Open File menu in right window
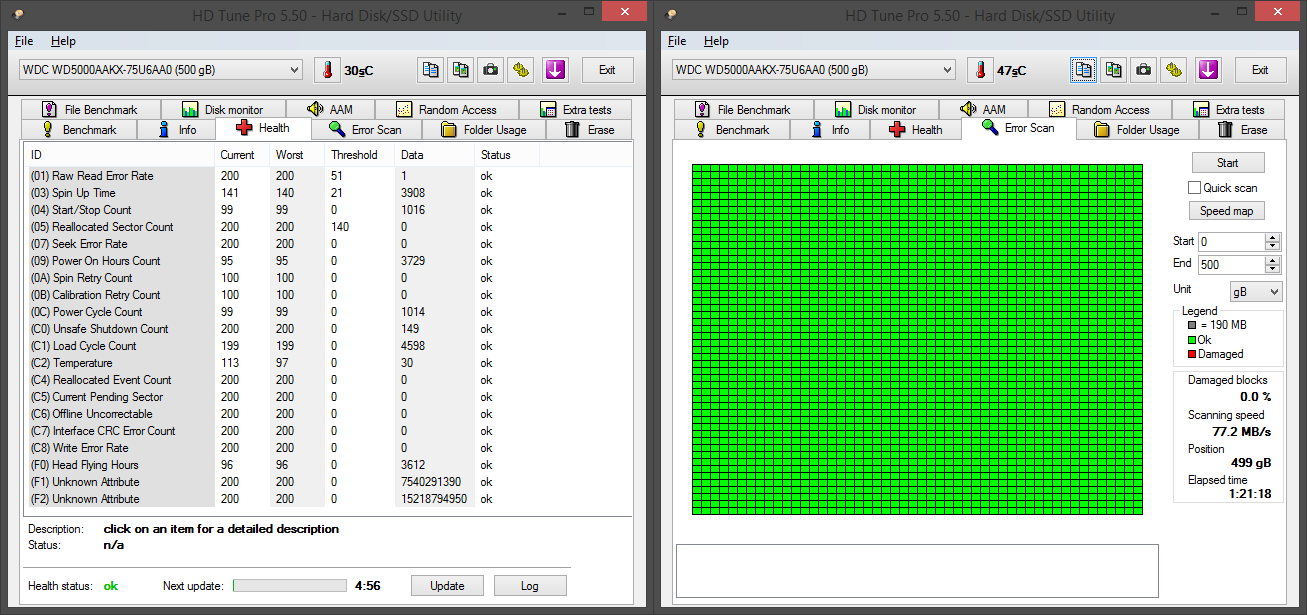The width and height of the screenshot is (1307, 615). 677,41
